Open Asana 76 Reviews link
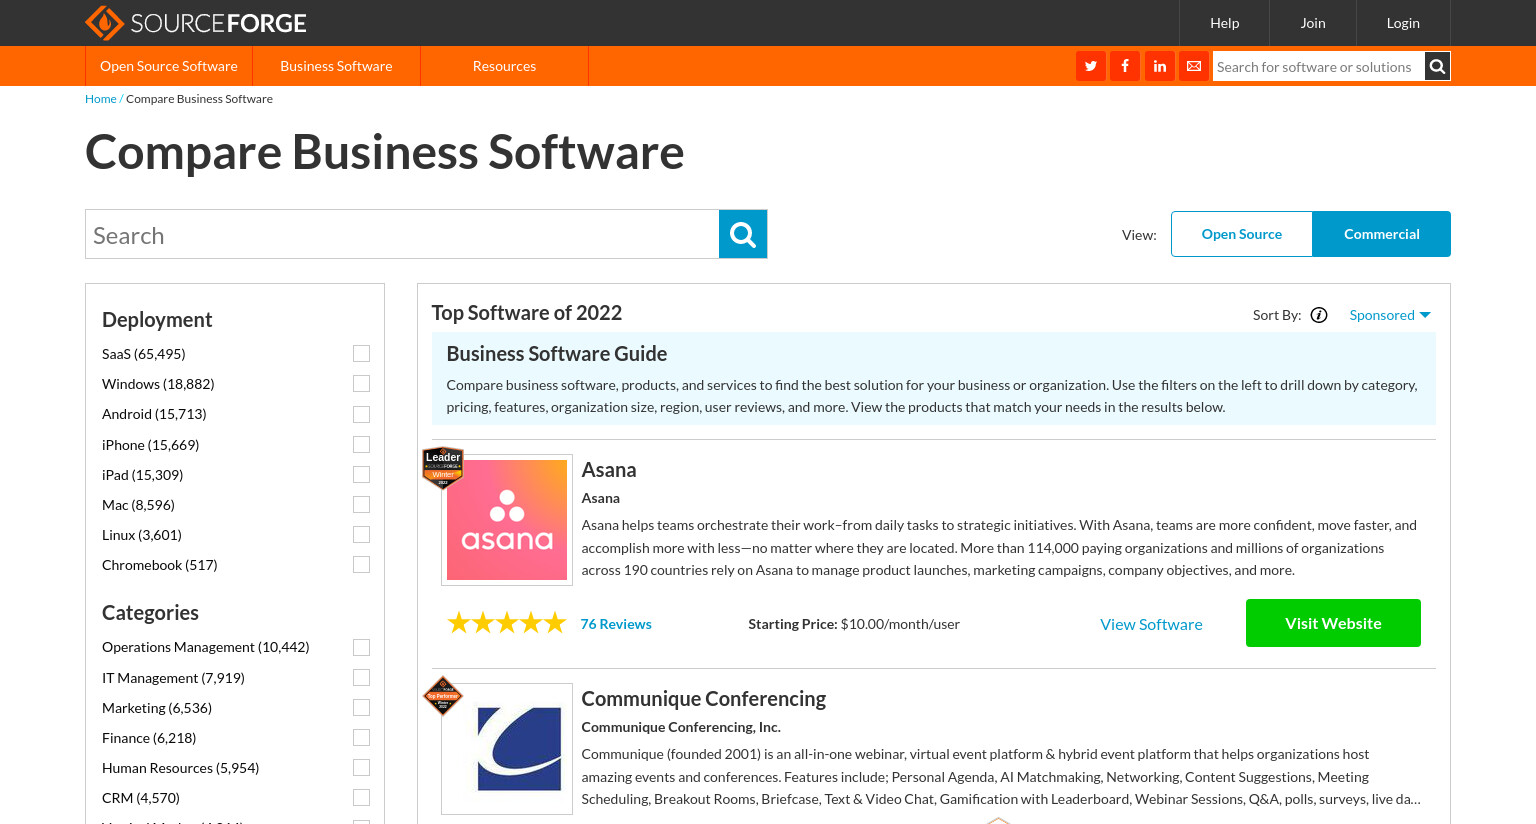Image resolution: width=1536 pixels, height=824 pixels. point(616,624)
